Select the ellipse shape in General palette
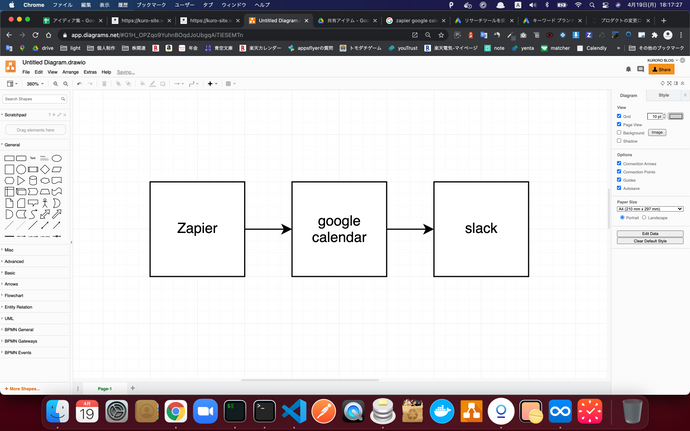 [56, 158]
